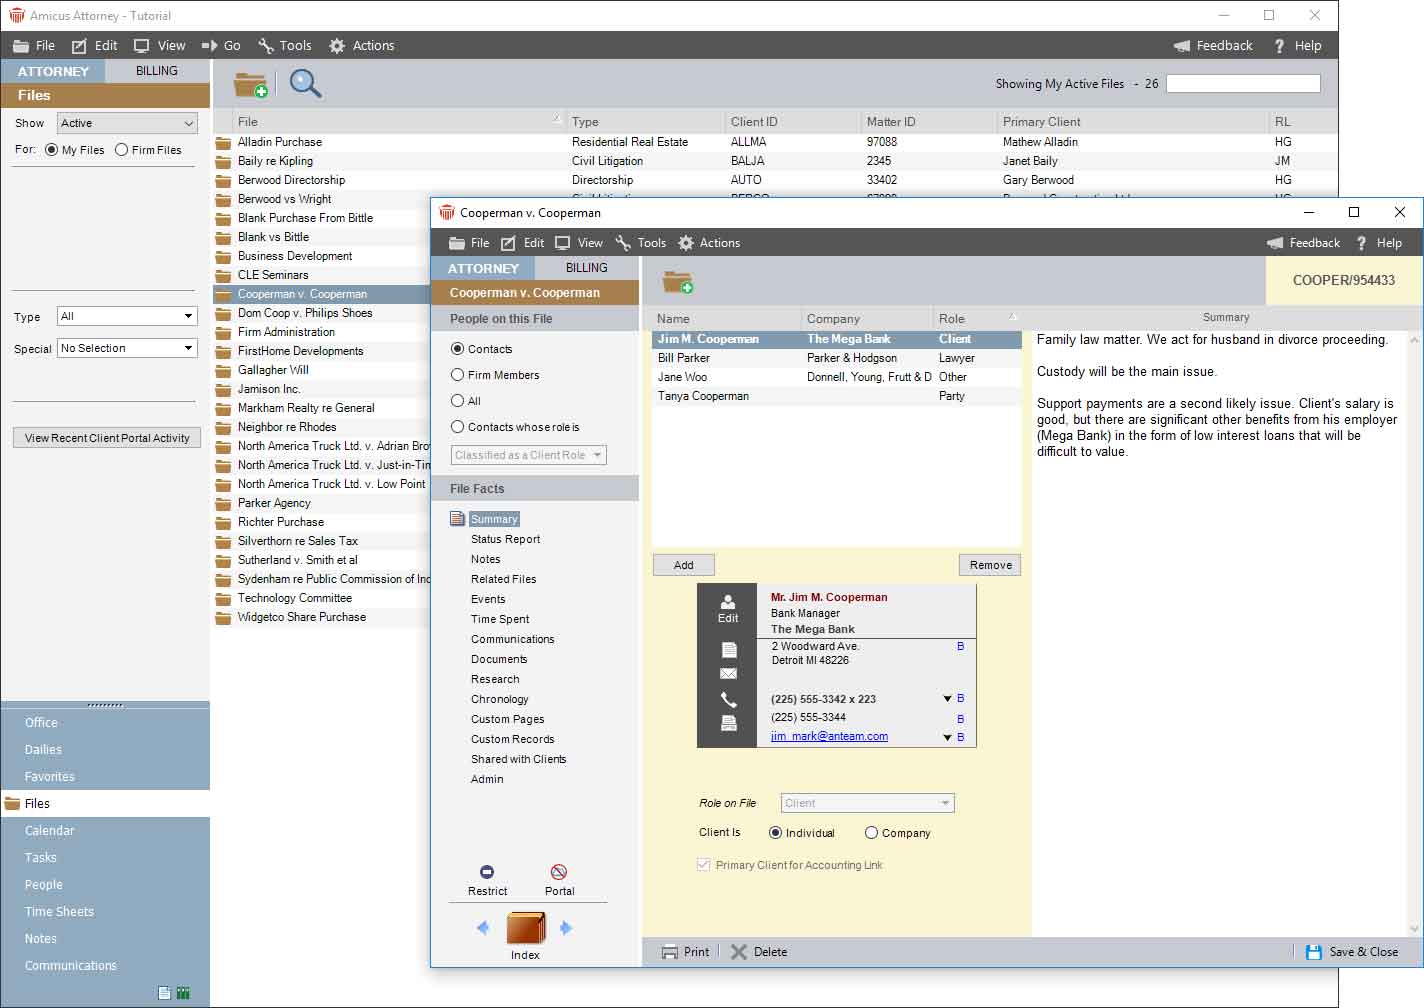
Task: Click the Remove button
Action: [990, 565]
